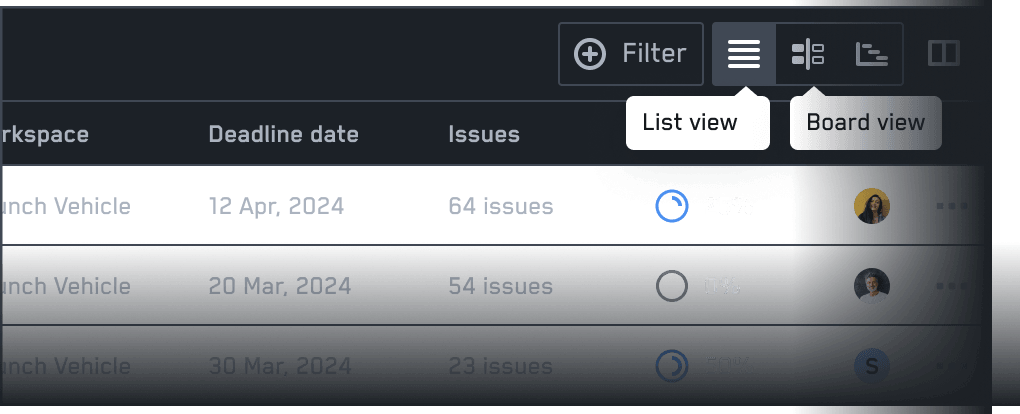Click the S avatar on 23 issues row
Screen dimensions: 1020x414
872,366
